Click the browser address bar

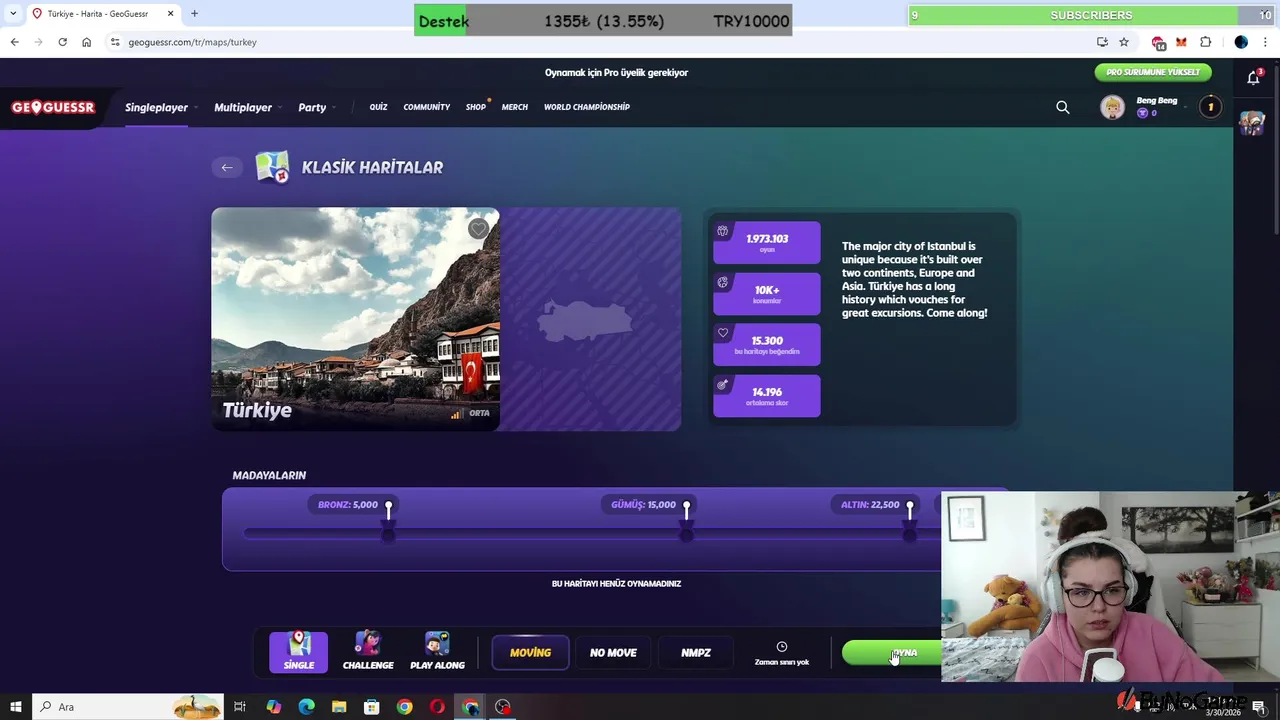pos(600,42)
